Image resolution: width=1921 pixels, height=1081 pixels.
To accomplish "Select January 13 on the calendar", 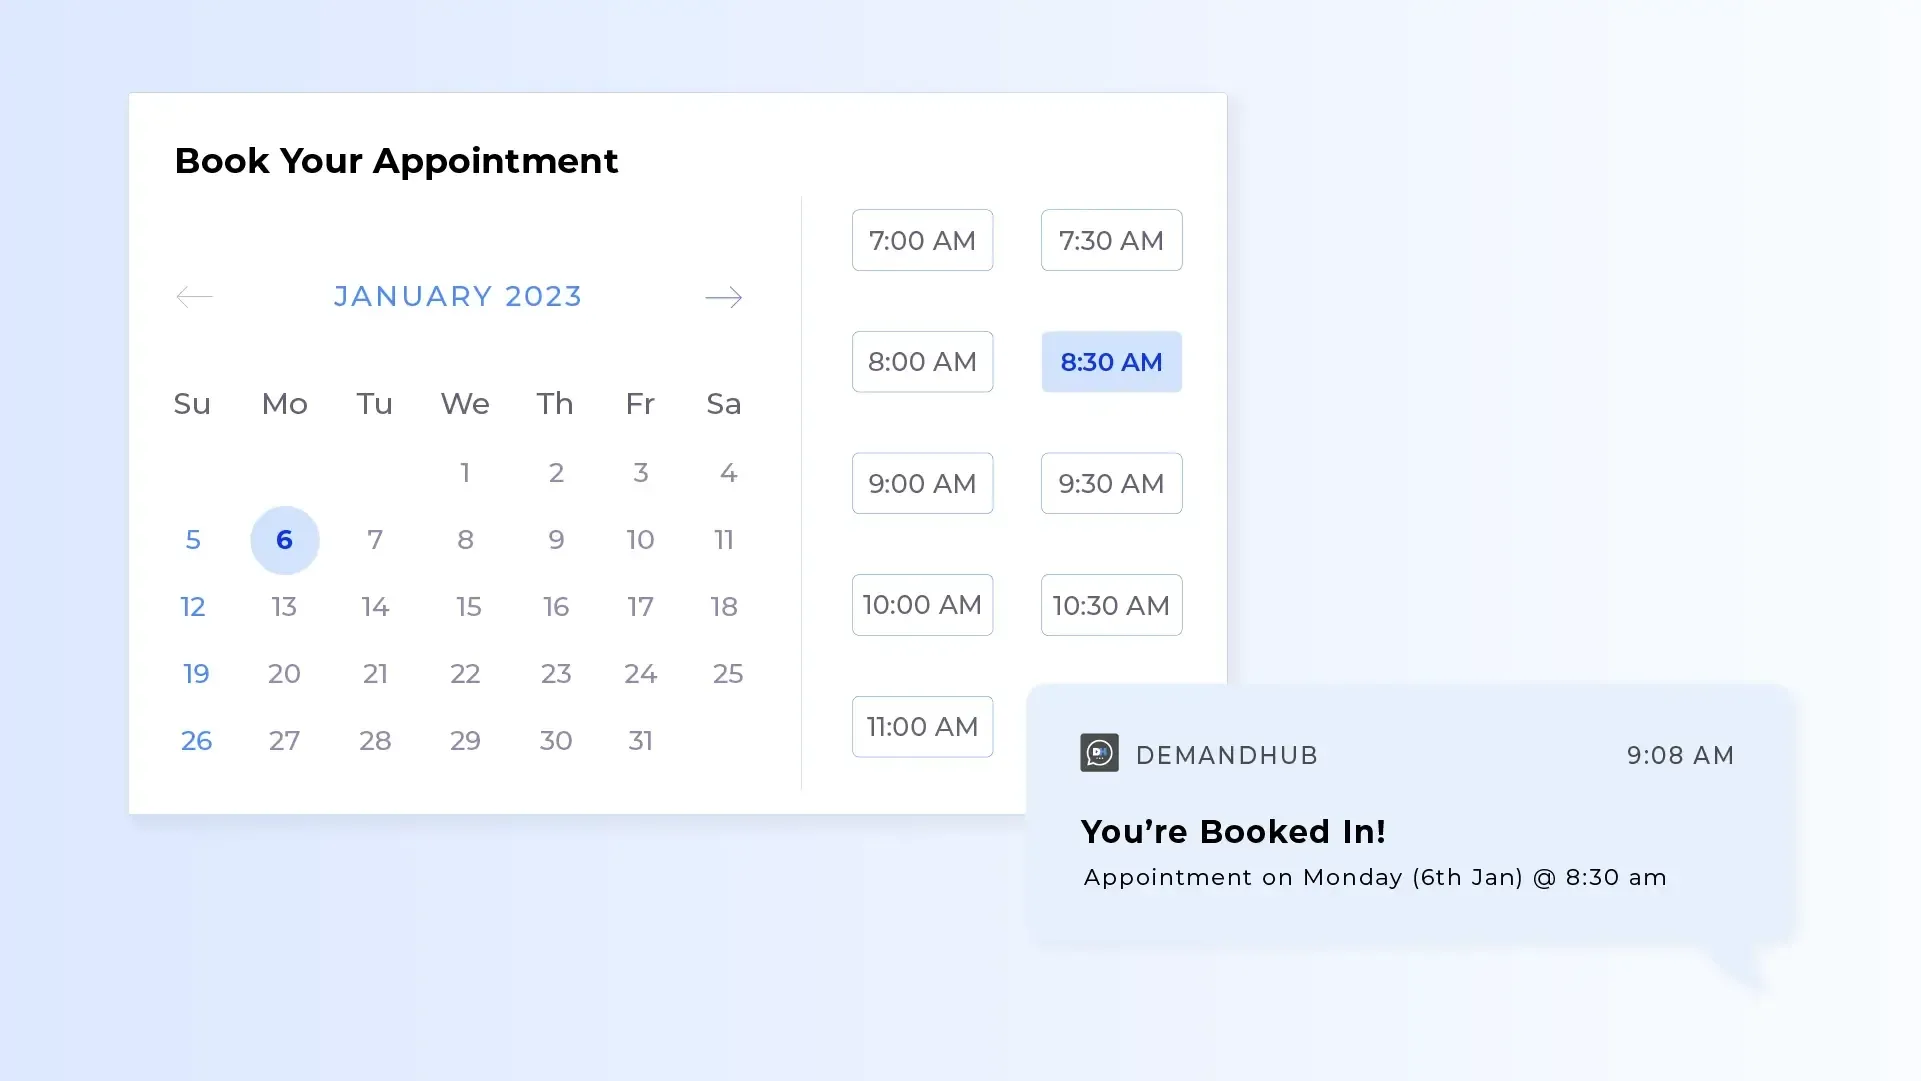I will [x=284, y=607].
